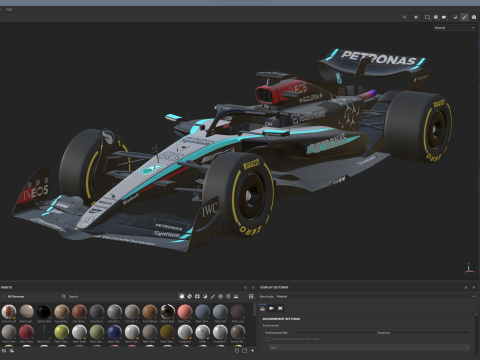The width and height of the screenshot is (480, 360).
Task: Filter assets by Materials sphere icon
Action: (x=182, y=296)
